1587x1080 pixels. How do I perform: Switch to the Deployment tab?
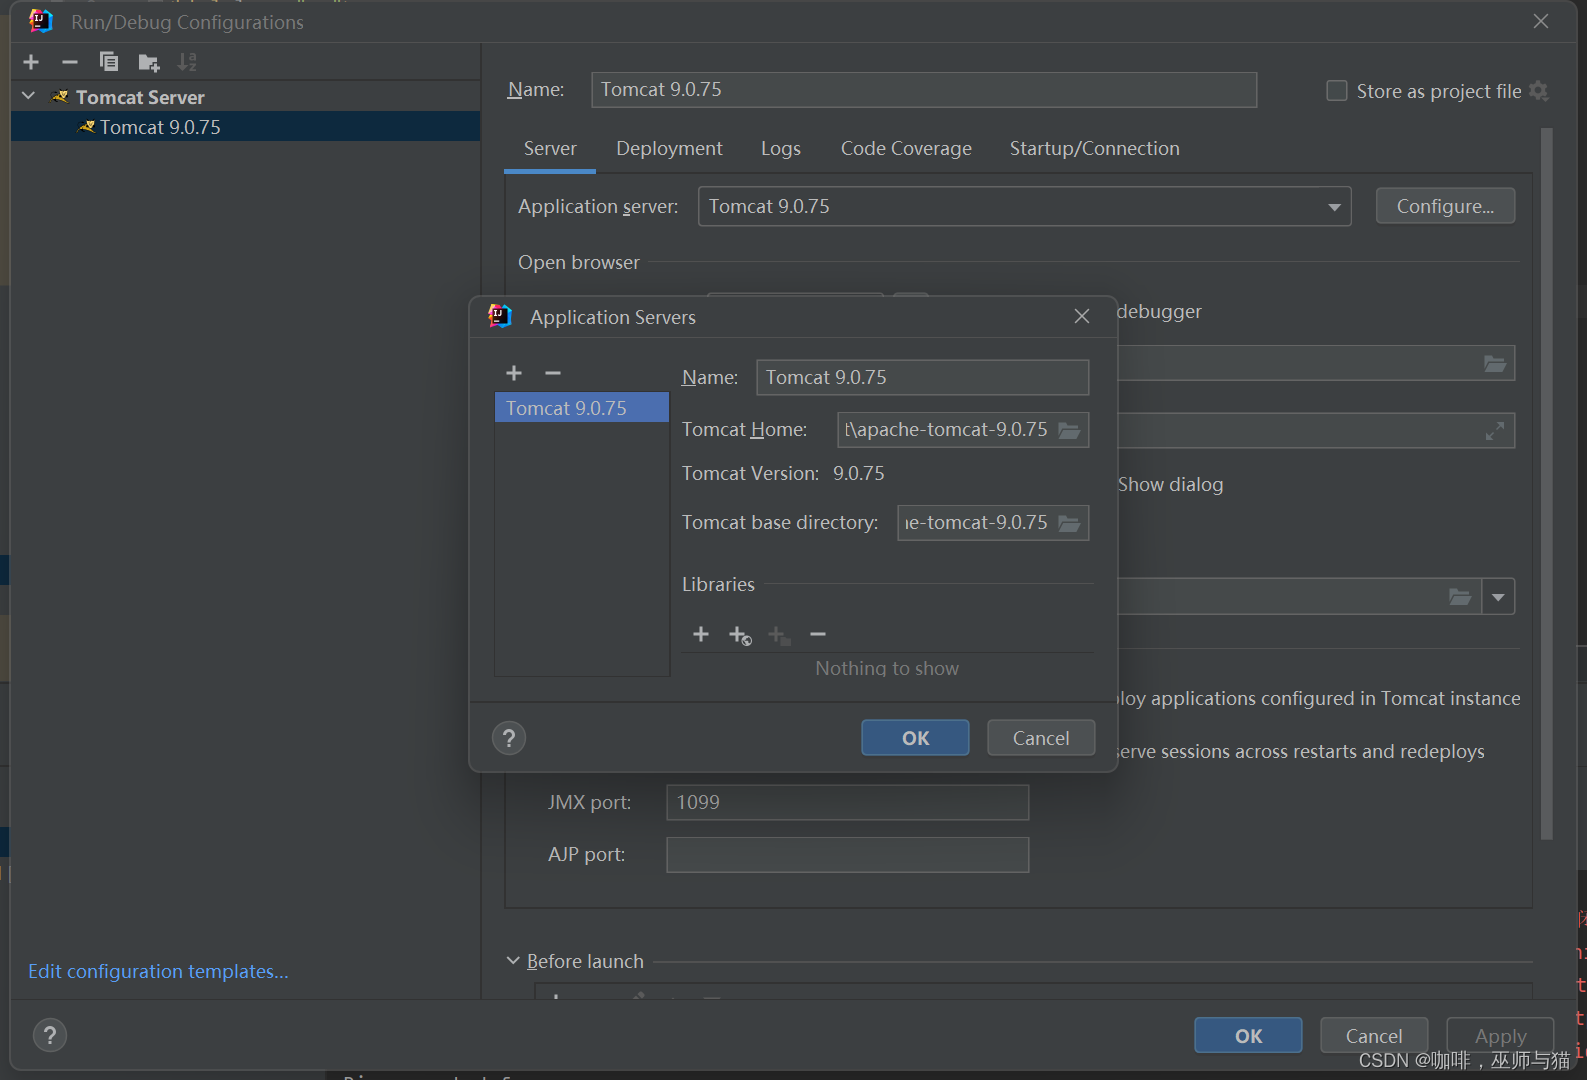(669, 149)
